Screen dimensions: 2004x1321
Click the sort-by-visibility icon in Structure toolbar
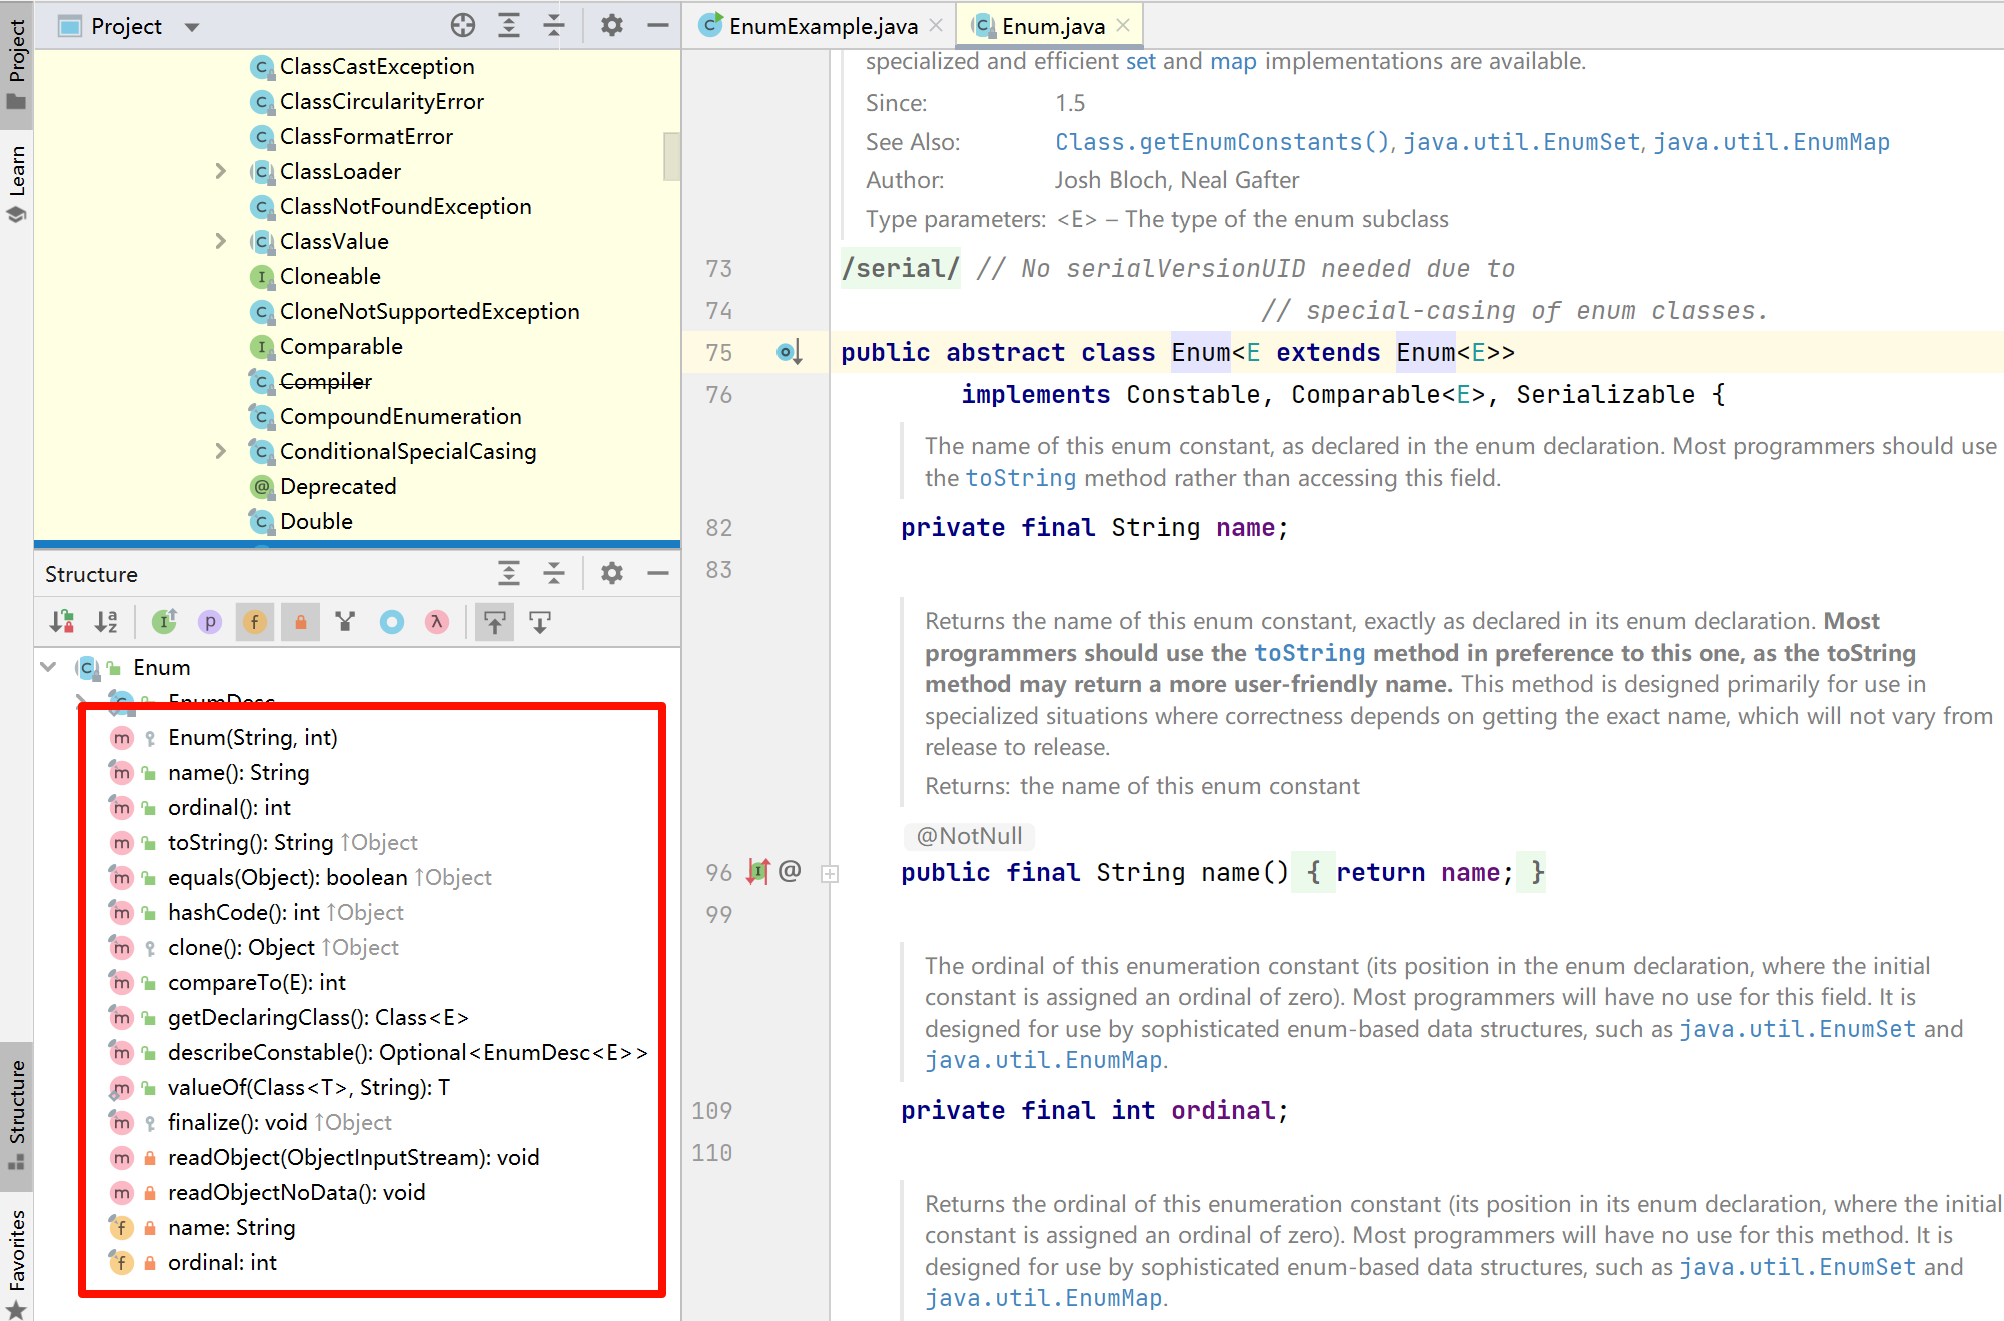tap(59, 621)
